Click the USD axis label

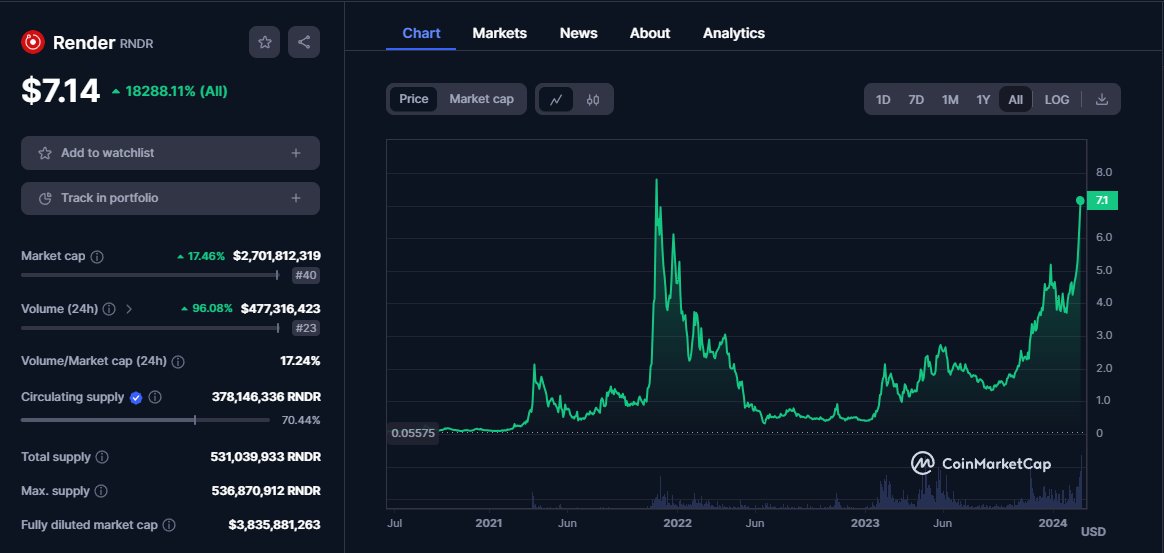(x=1093, y=531)
